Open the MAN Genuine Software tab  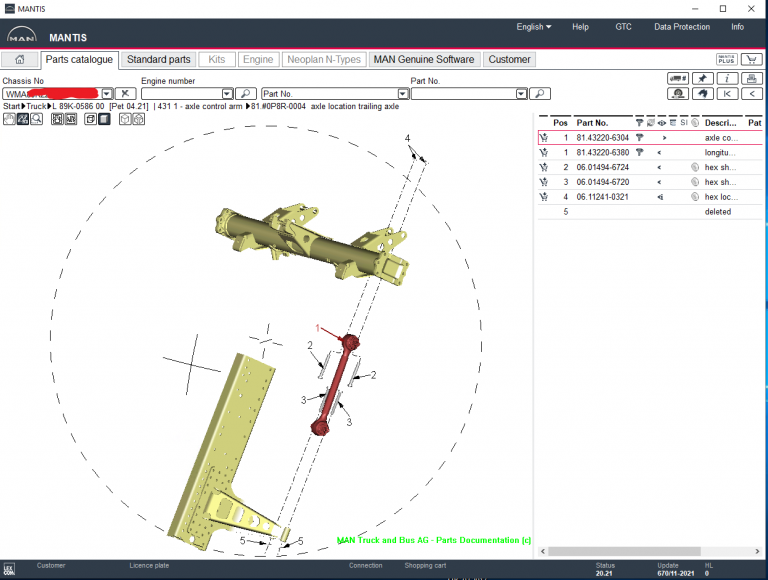(424, 60)
